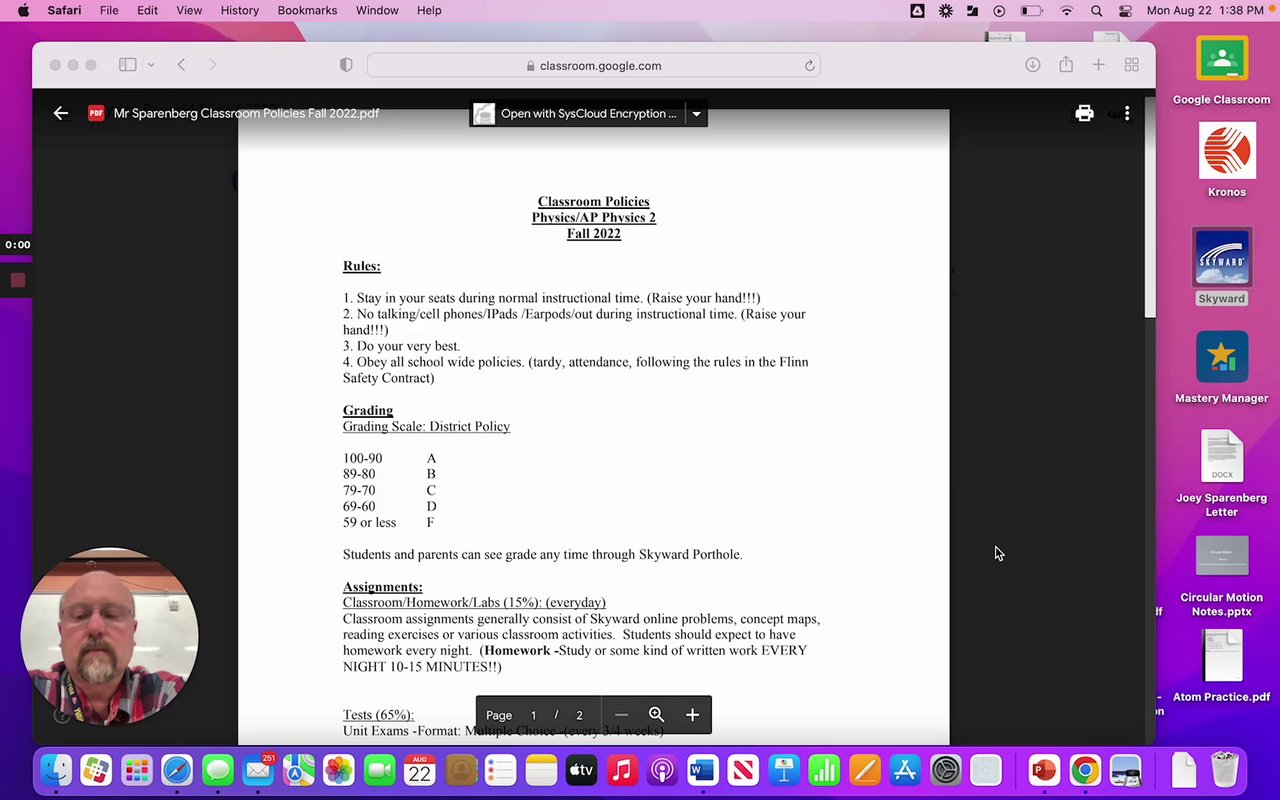Click the page number 1 field
The height and width of the screenshot is (800, 1280).
[x=533, y=715]
